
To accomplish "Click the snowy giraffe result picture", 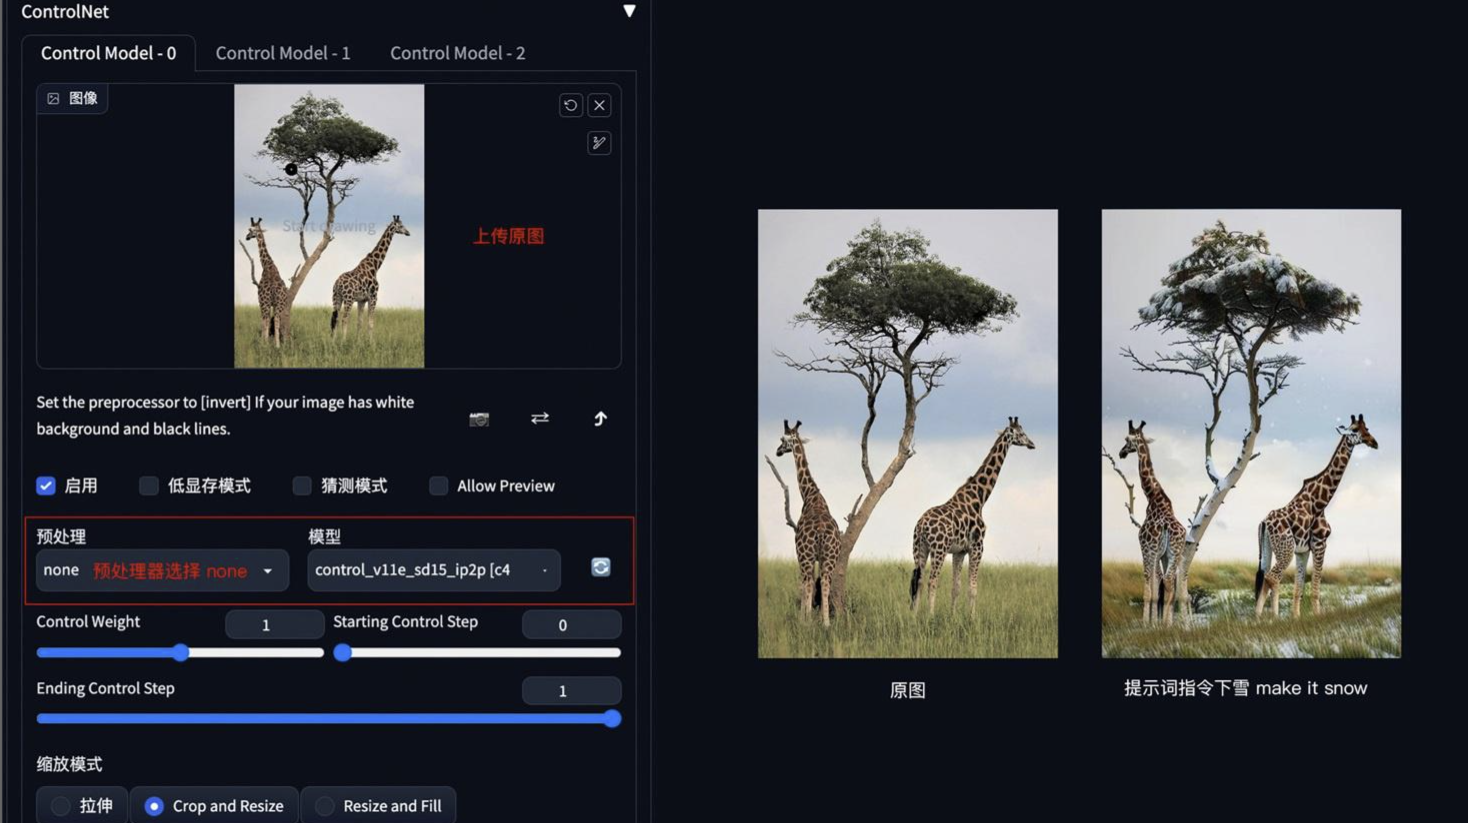I will coord(1251,433).
